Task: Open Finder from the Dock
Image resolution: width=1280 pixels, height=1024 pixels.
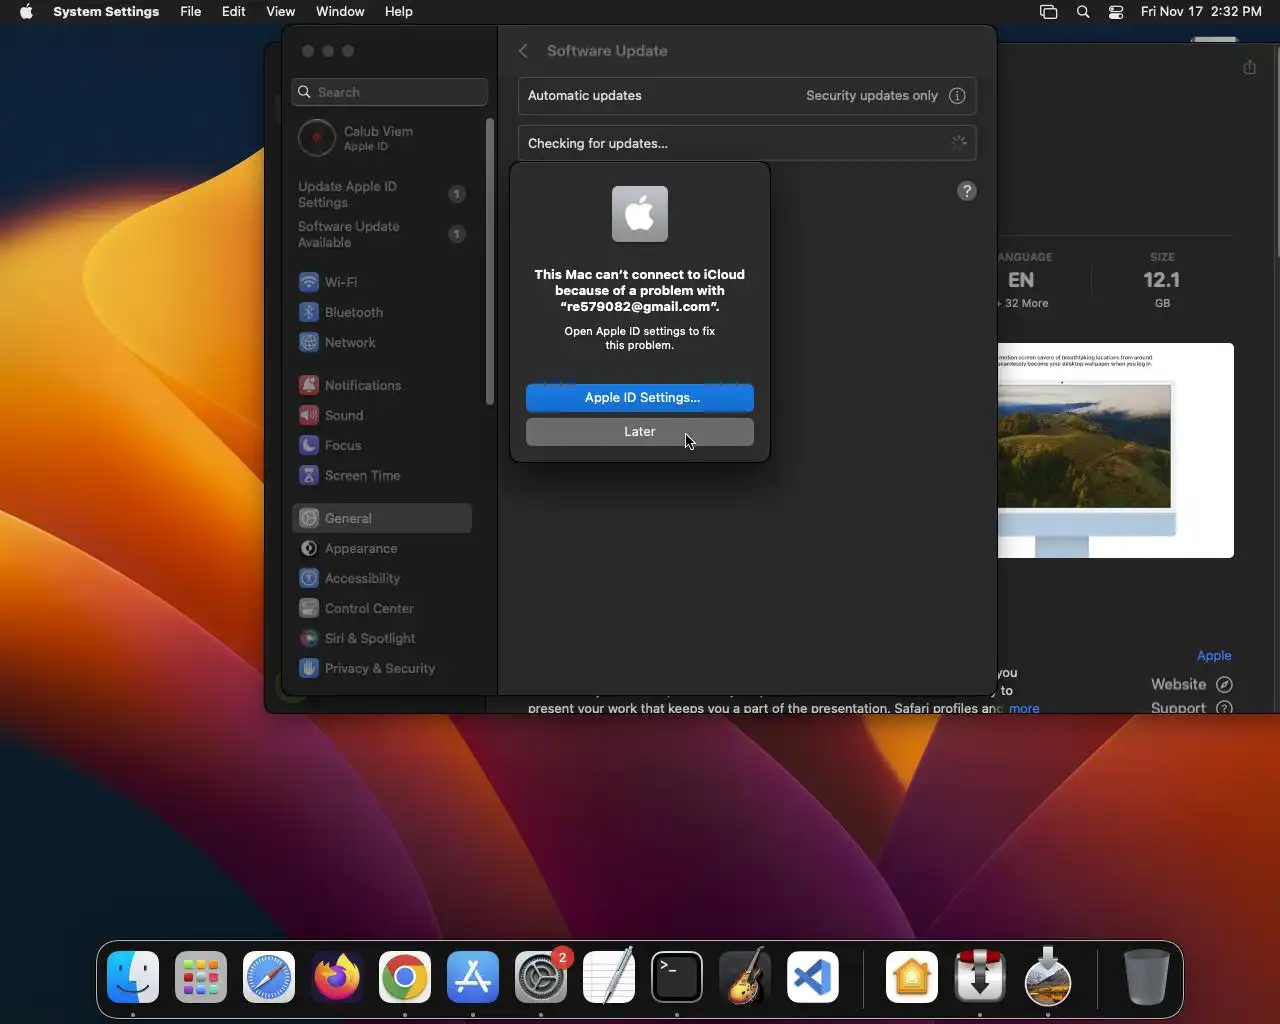Action: click(133, 977)
